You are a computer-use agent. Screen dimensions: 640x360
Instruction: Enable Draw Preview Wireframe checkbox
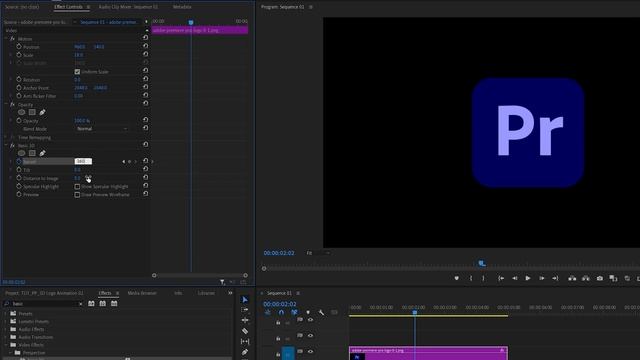(x=77, y=195)
